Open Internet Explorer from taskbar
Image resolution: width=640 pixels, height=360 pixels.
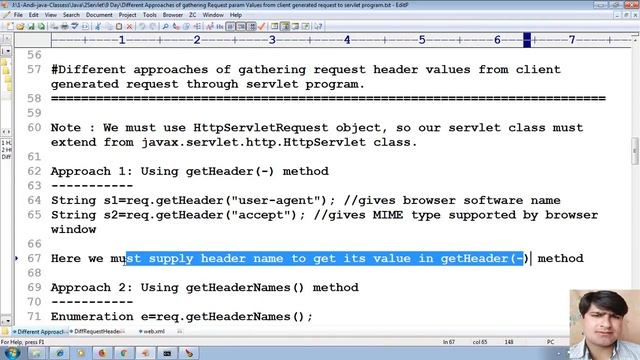point(59,353)
